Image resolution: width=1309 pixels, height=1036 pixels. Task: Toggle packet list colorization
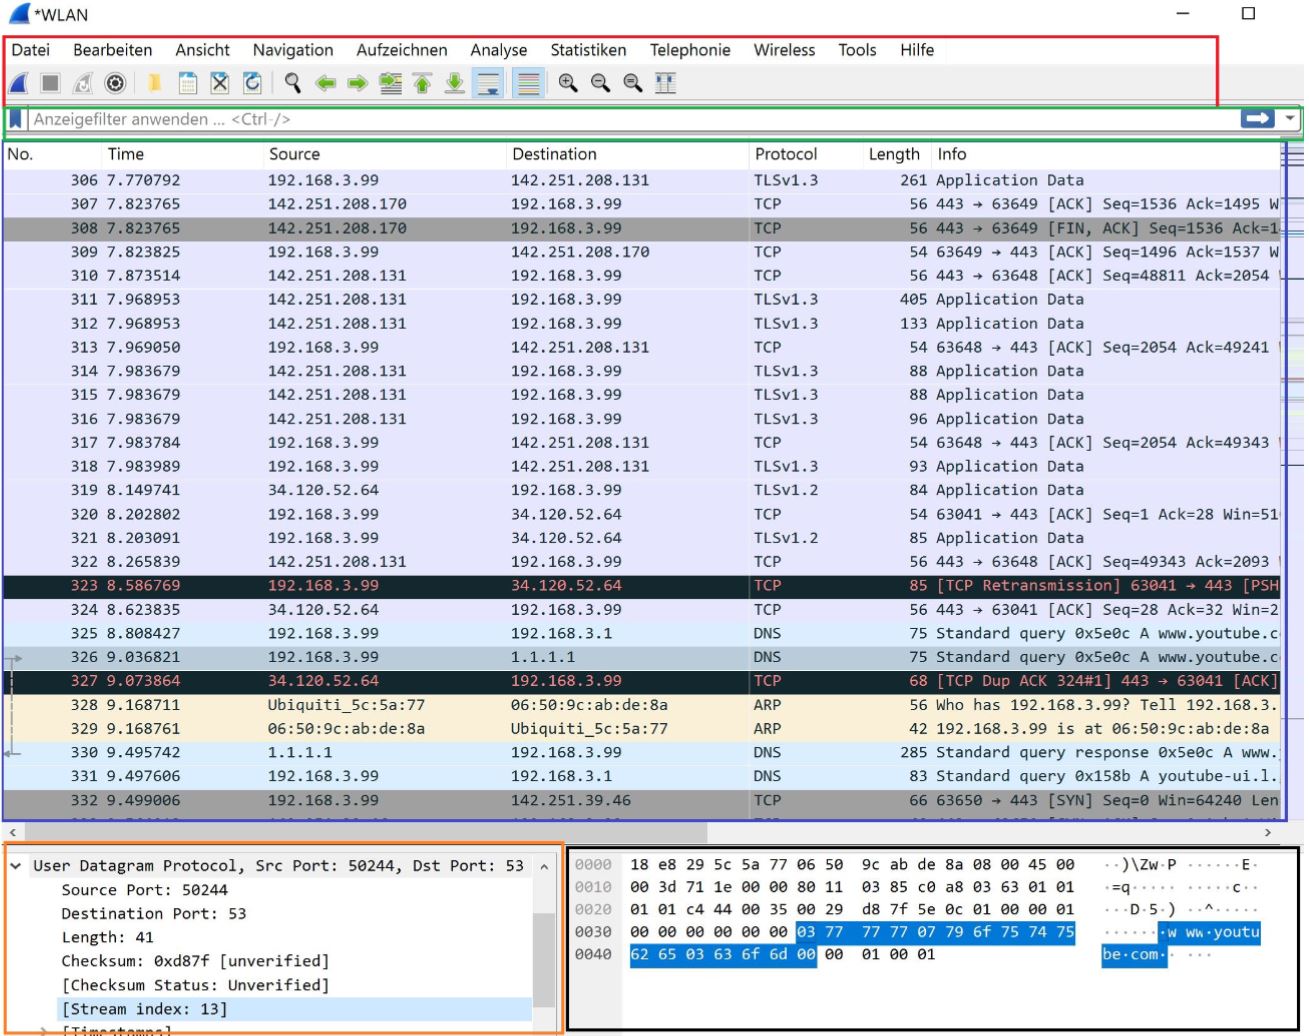(528, 83)
